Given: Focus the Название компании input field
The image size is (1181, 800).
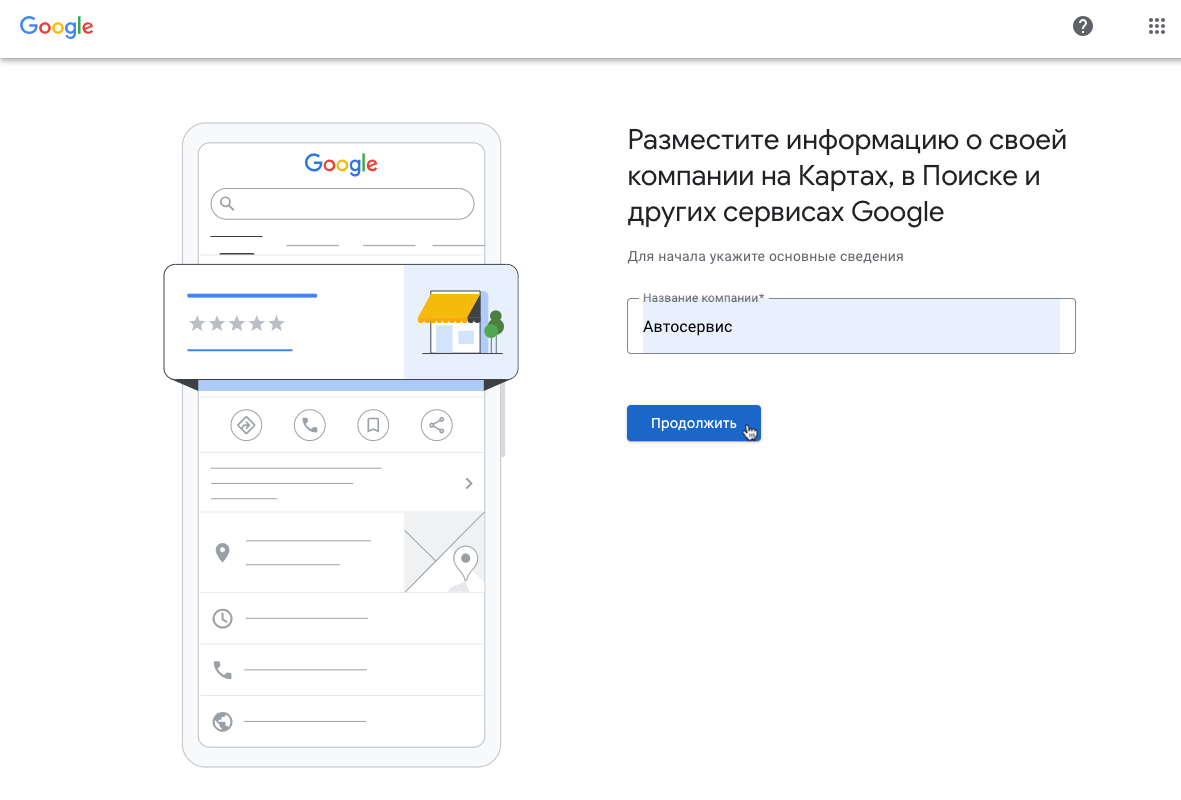Looking at the screenshot, I should [851, 326].
